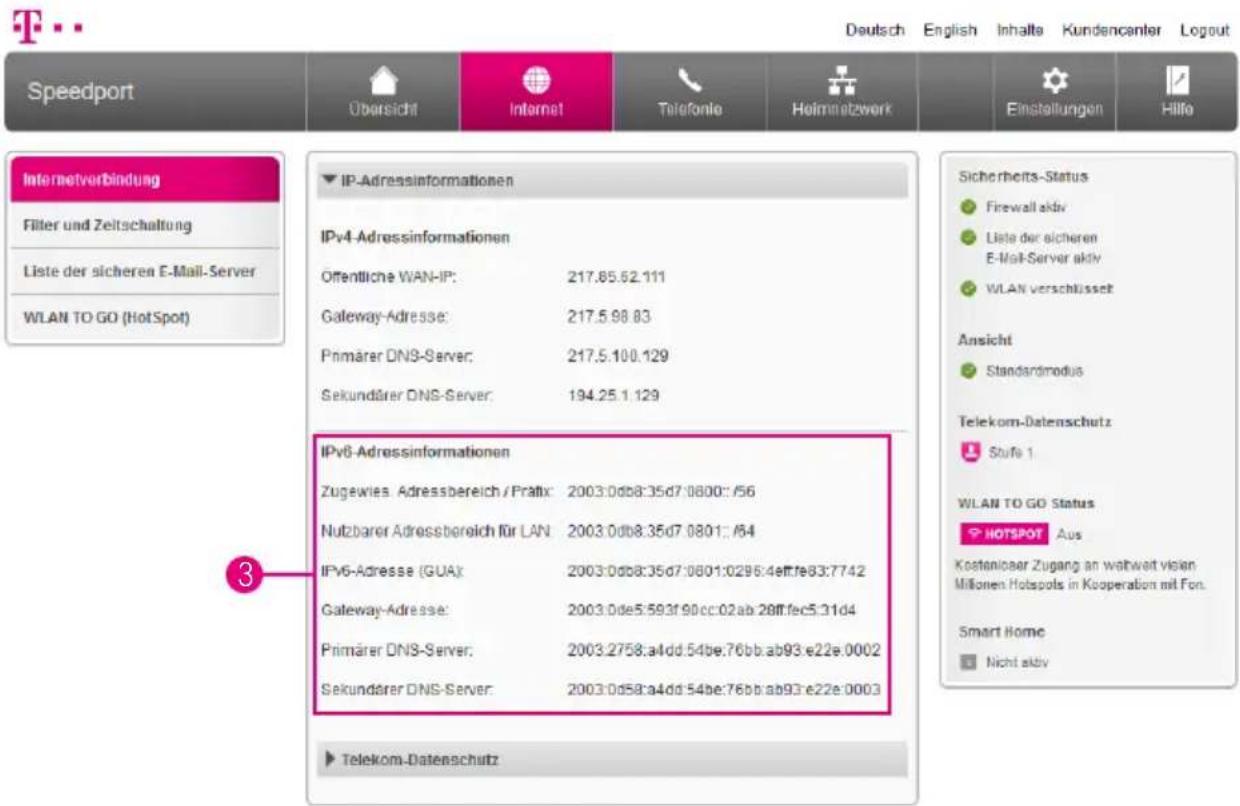Open Einstellungen gear icon tab

(1054, 92)
